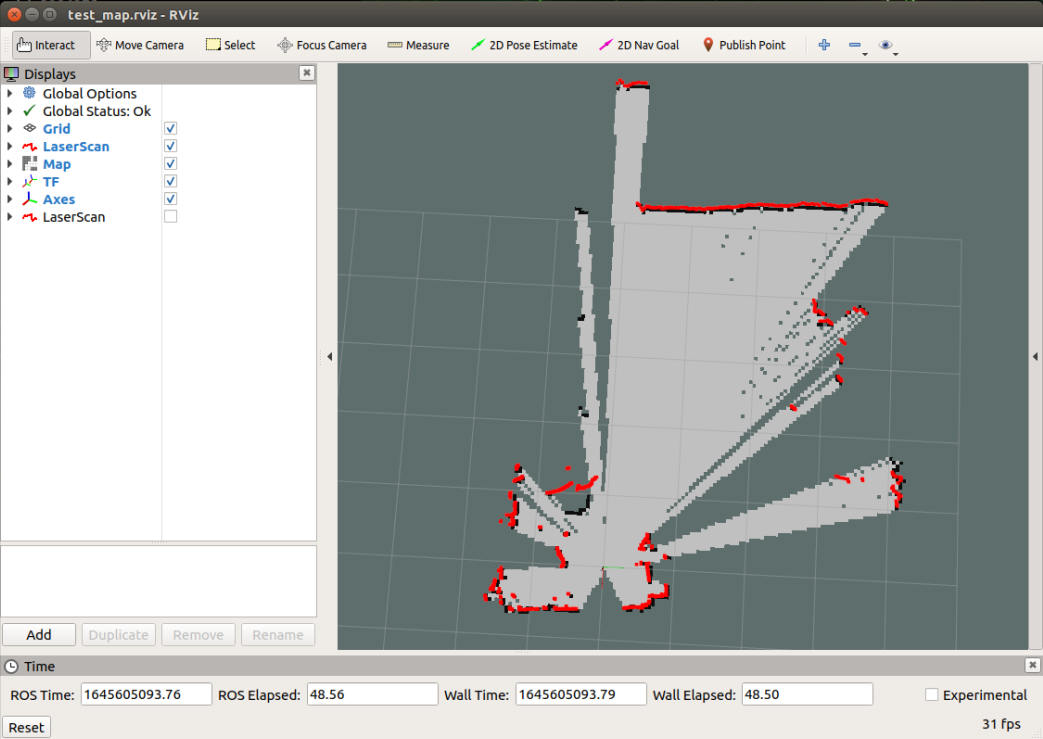1043x739 pixels.
Task: Open the minus remove-tool dropdown
Action: (x=856, y=45)
